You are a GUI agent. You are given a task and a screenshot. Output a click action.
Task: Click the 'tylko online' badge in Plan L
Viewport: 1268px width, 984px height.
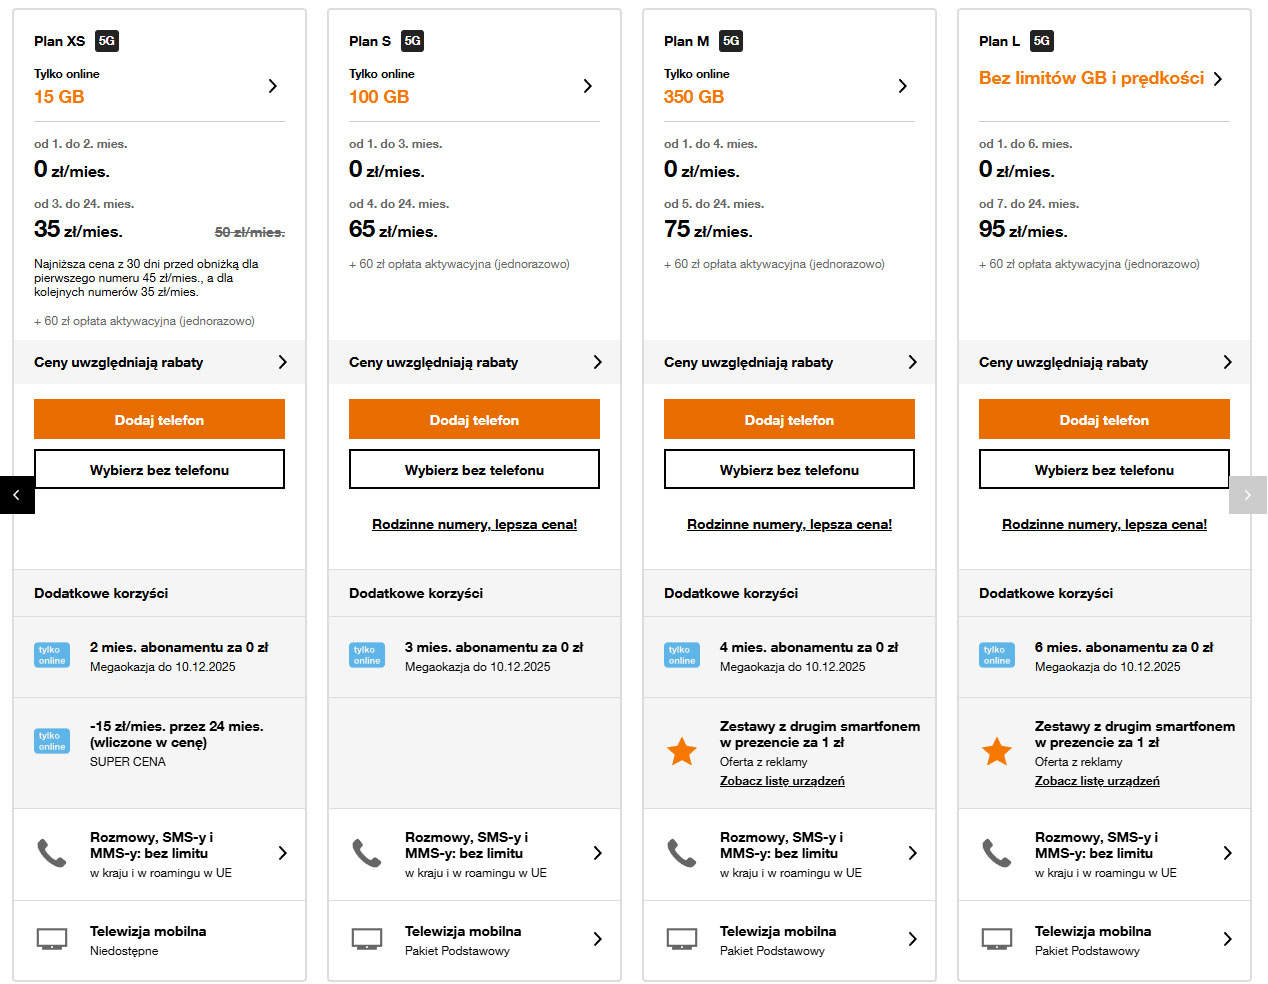(997, 655)
